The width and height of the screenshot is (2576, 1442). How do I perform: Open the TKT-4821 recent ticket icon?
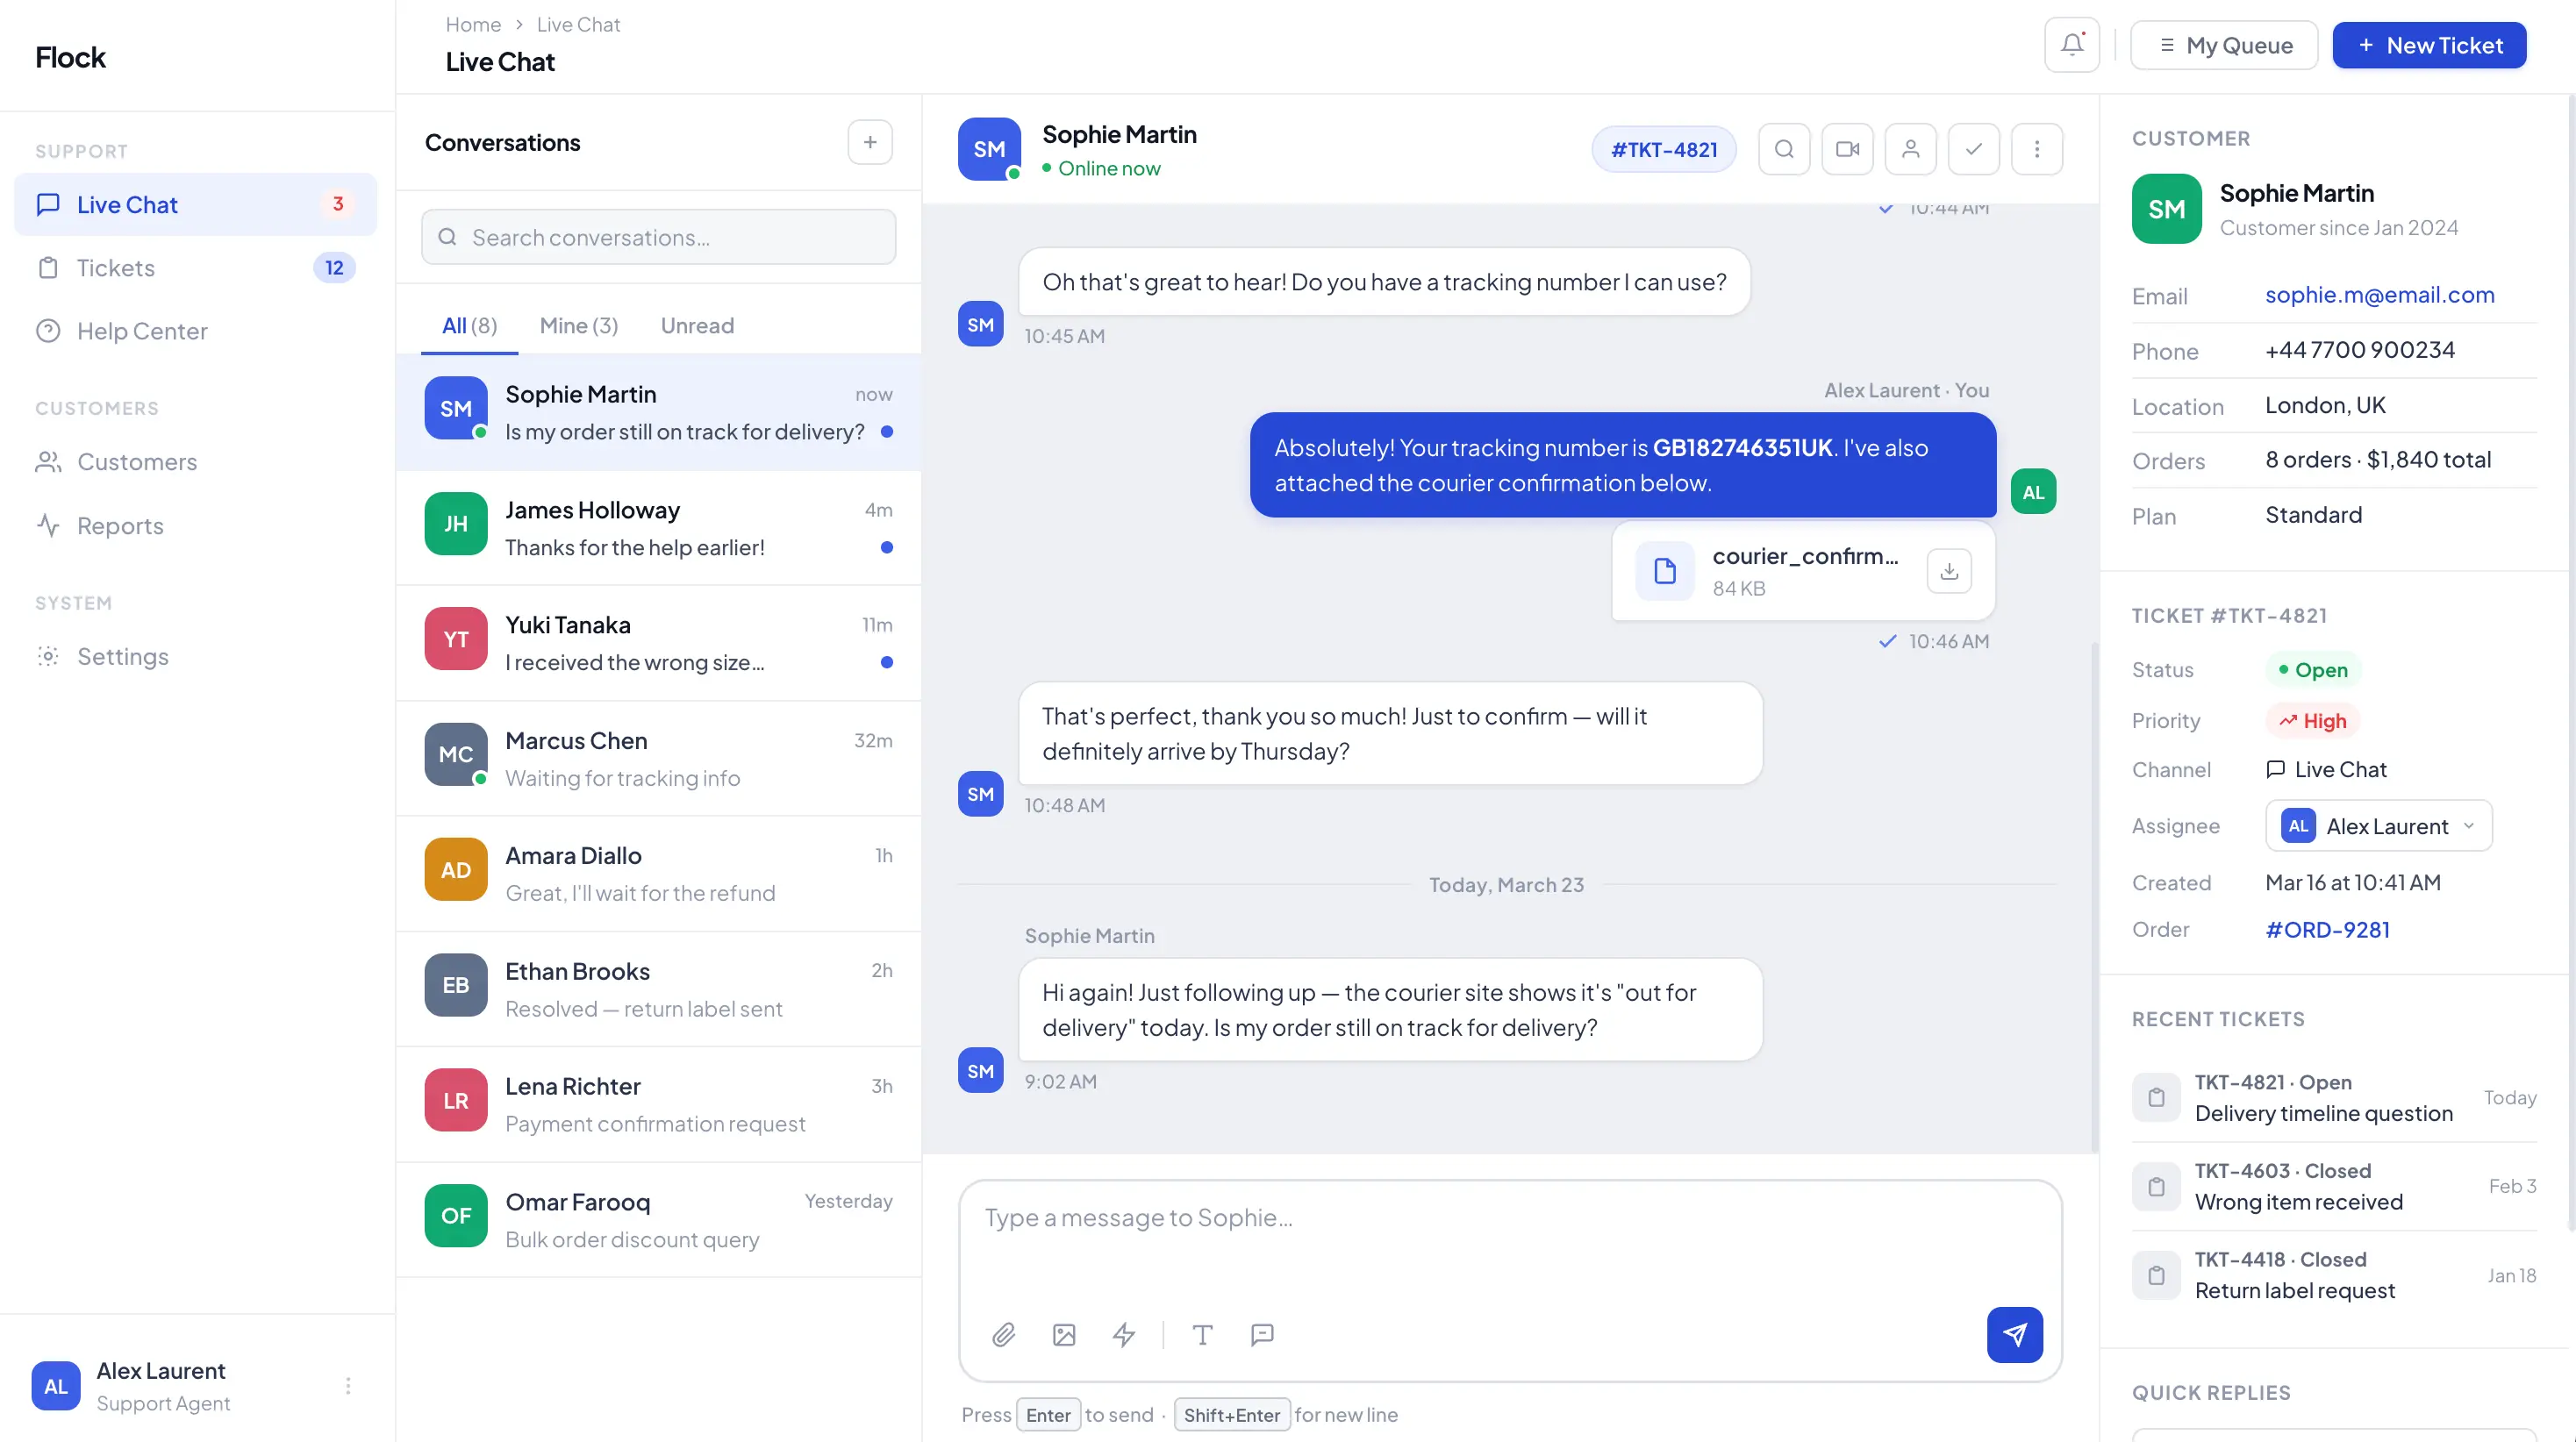(2156, 1098)
